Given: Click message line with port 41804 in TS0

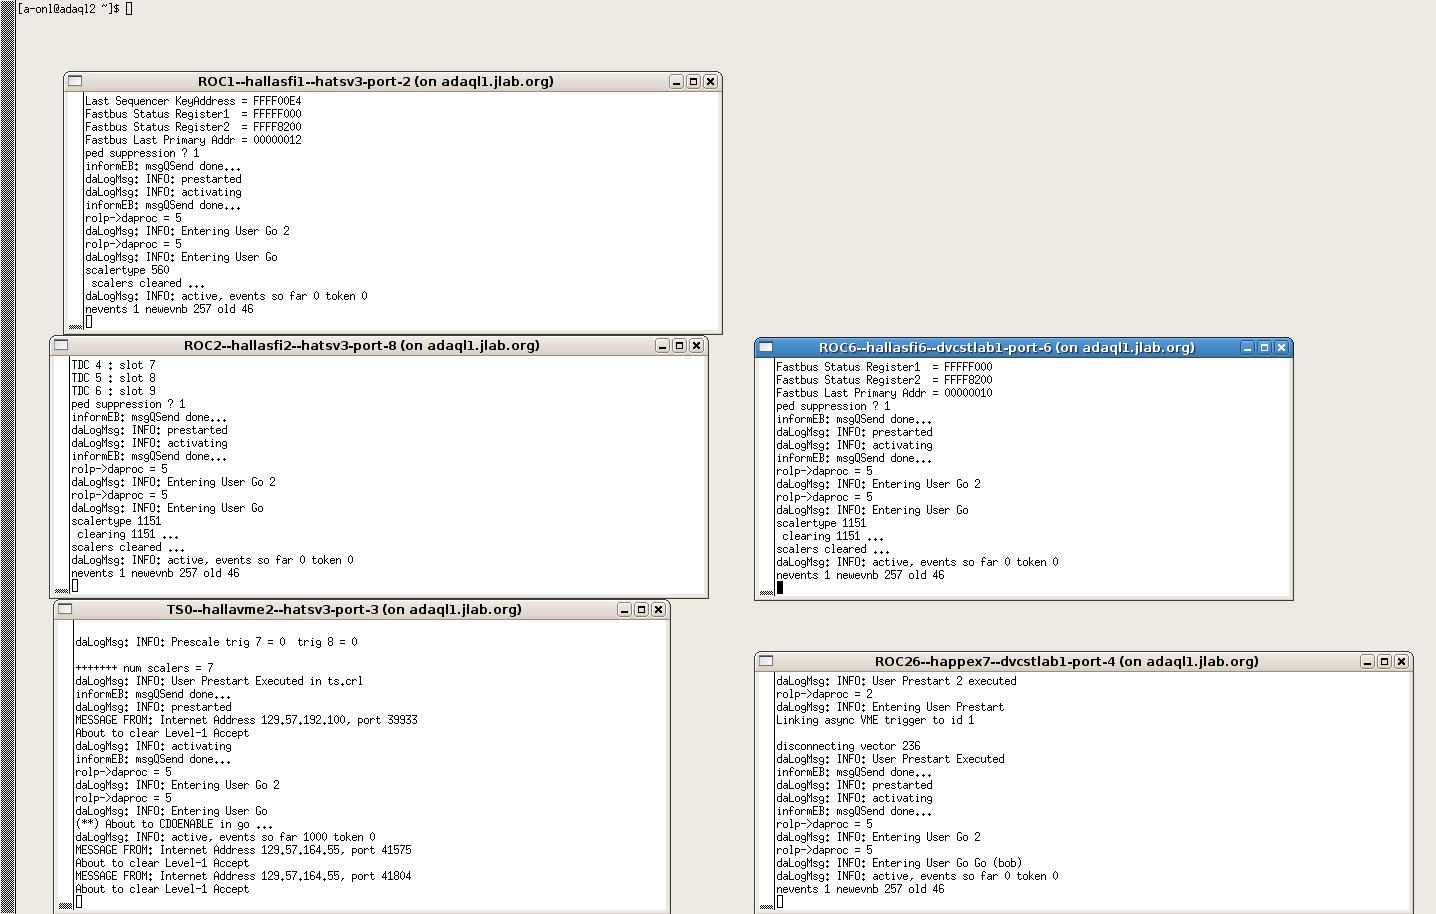Looking at the screenshot, I should 243,876.
